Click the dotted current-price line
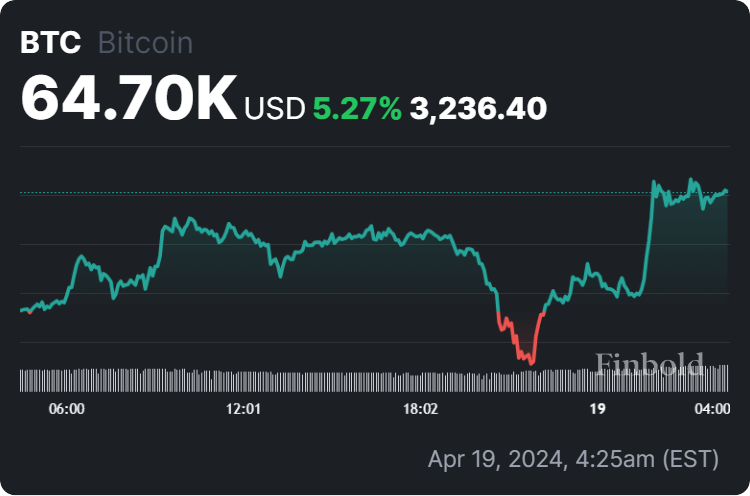Viewport: 750px width, 496px height. pyautogui.click(x=300, y=191)
